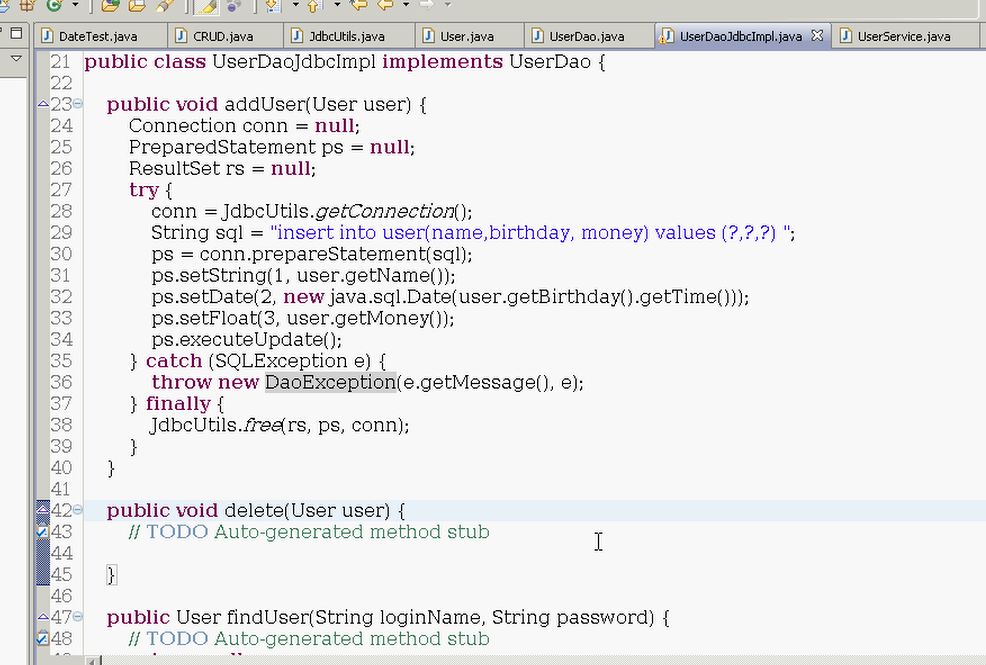Screen dimensions: 986x665
Task: Click Last Edit Location arrow icon
Action: (358, 5)
